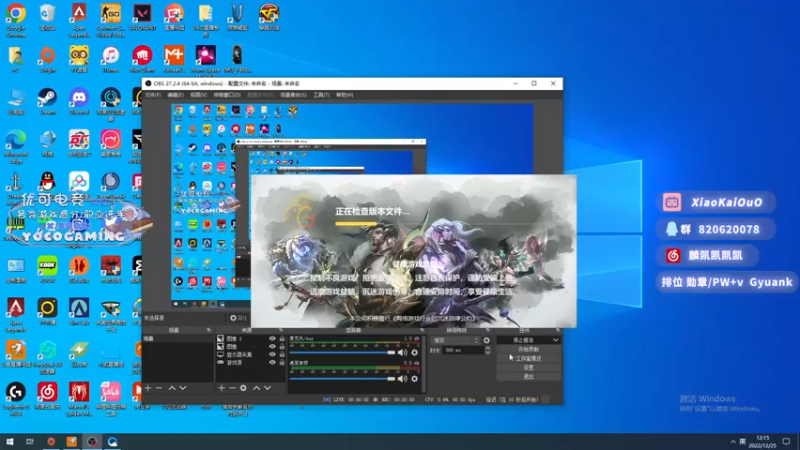
Task: Undock the Sources panel via header icon
Action: click(x=281, y=330)
